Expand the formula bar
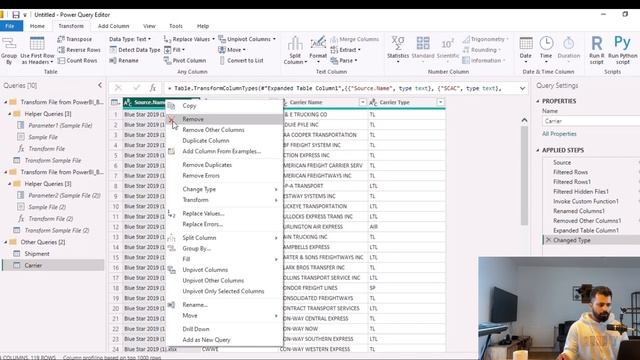 click(x=522, y=88)
